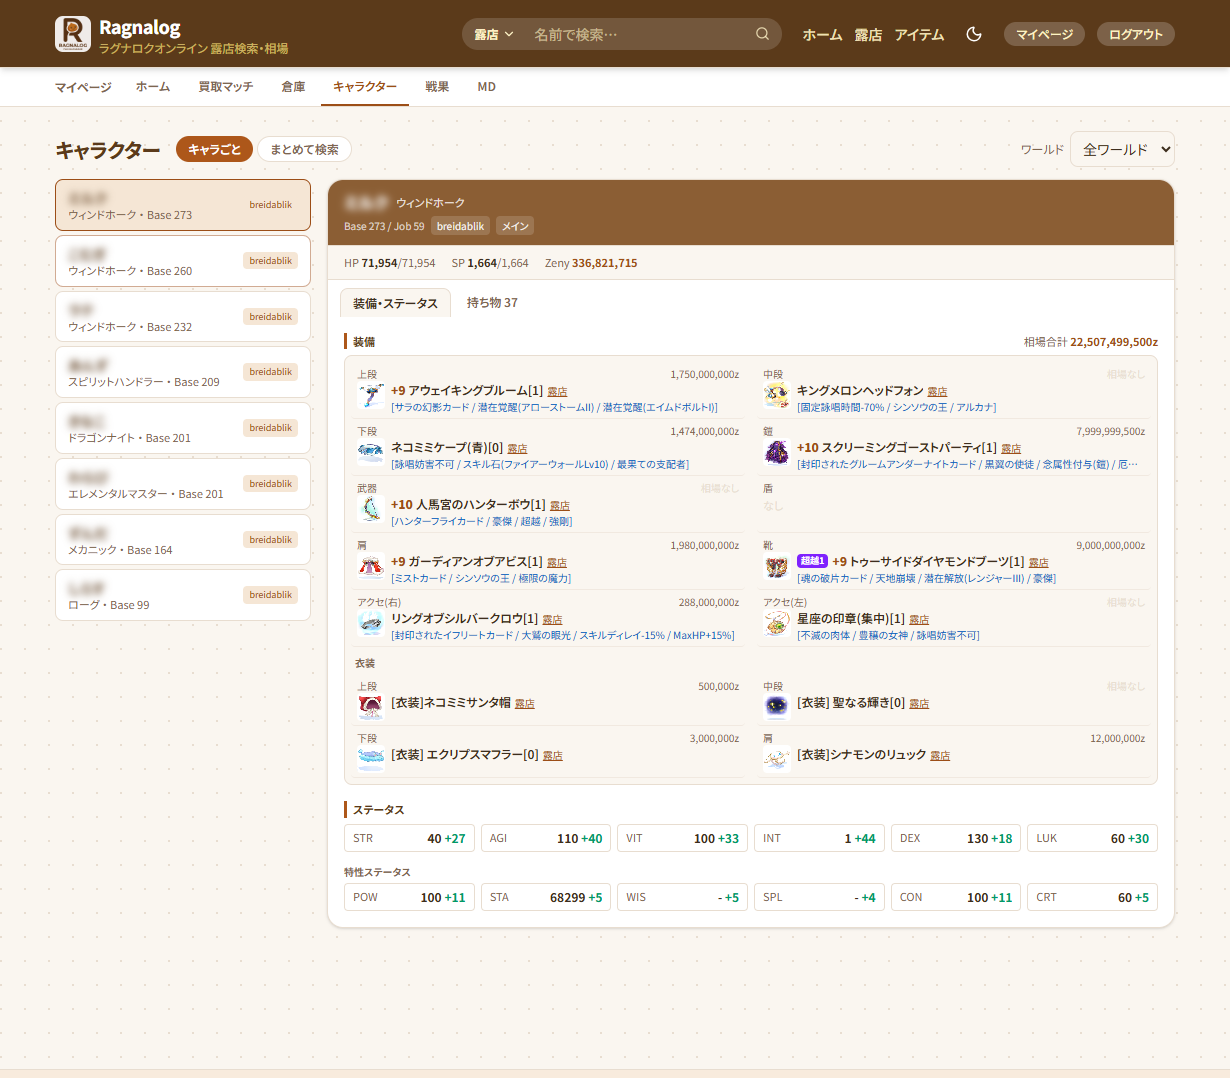This screenshot has height=1078, width=1230.
Task: Click the アウェイキングブルーム item icon
Action: pyautogui.click(x=371, y=396)
